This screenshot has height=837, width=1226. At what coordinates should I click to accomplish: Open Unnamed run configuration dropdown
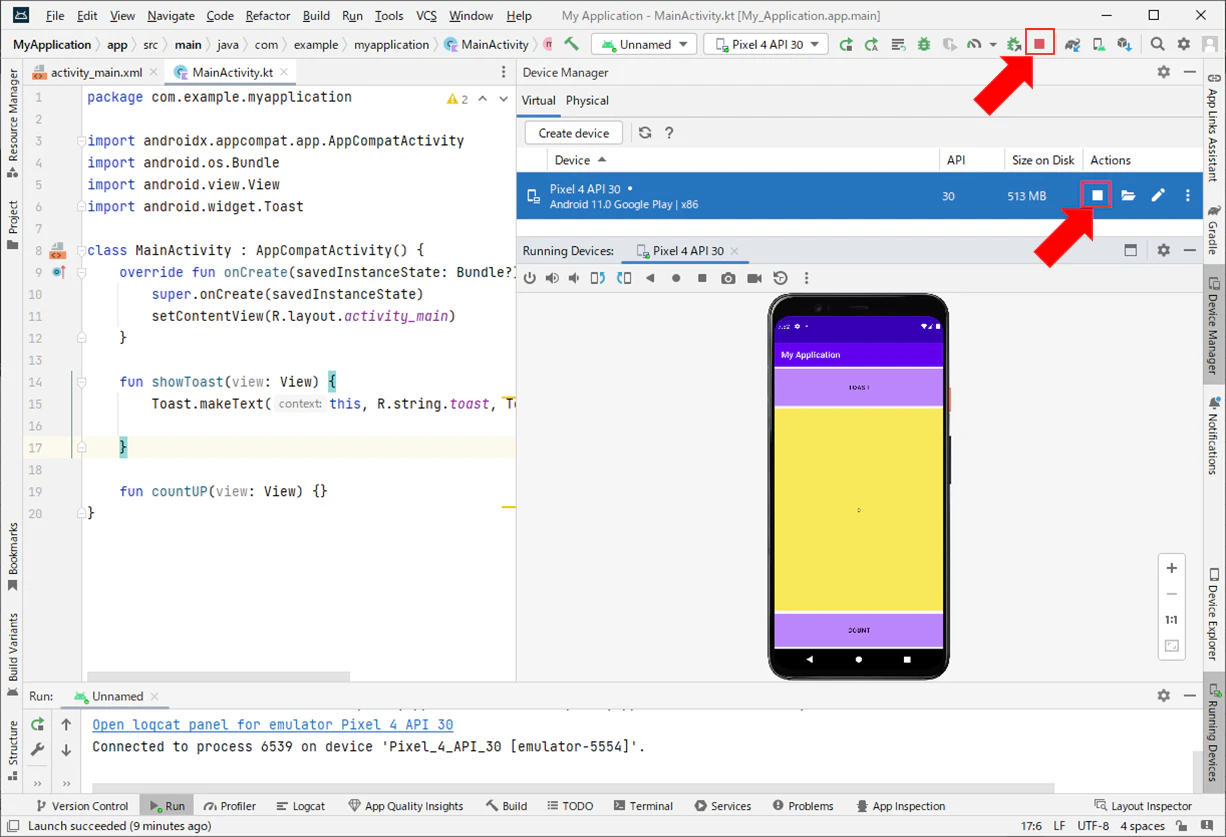pyautogui.click(x=645, y=44)
